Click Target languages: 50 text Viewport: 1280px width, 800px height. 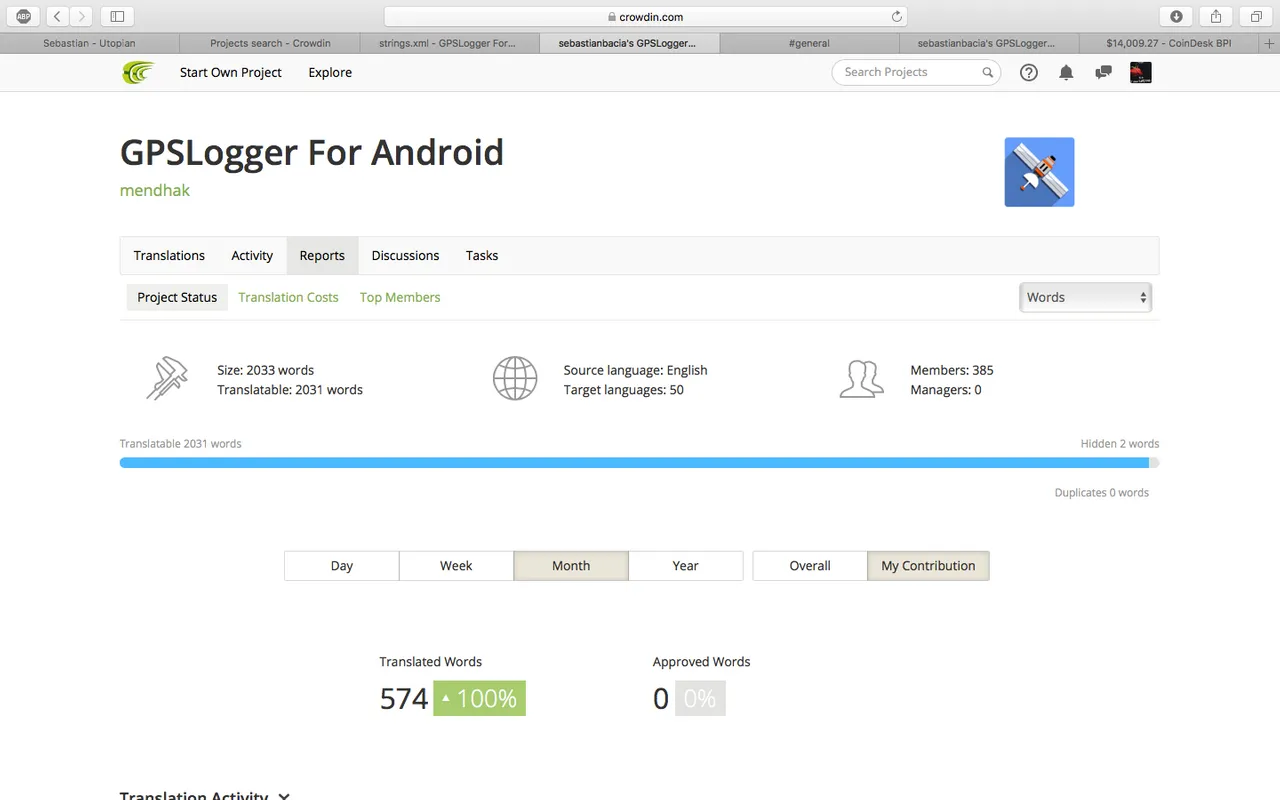tap(624, 390)
